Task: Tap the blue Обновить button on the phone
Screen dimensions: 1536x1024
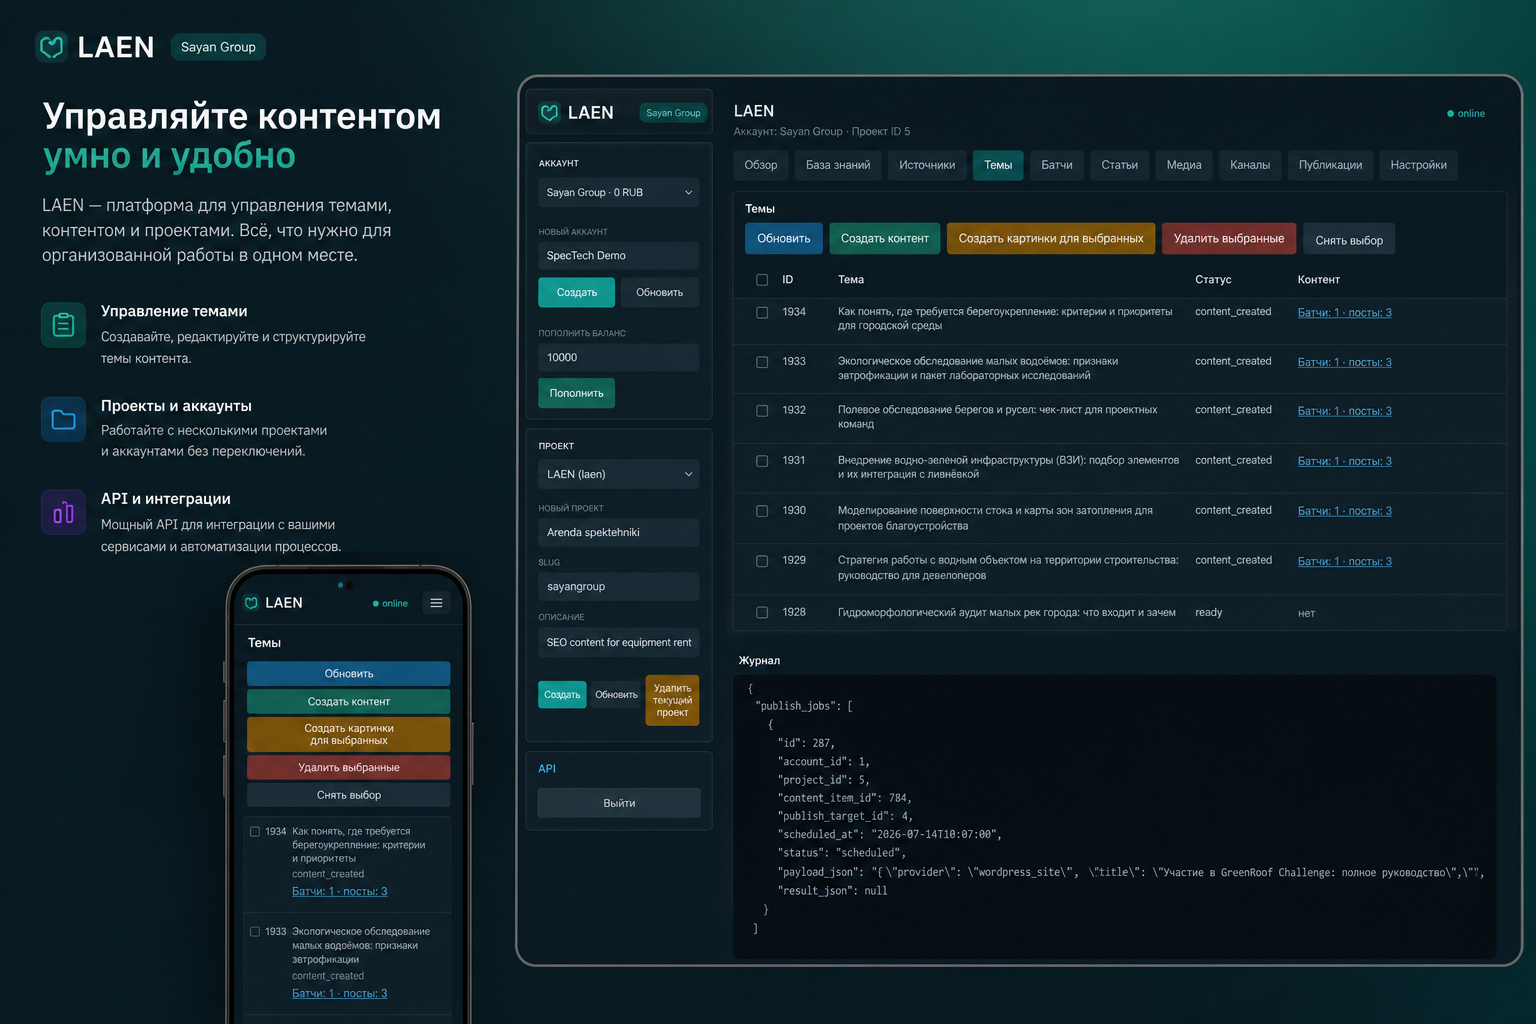Action: tap(348, 673)
